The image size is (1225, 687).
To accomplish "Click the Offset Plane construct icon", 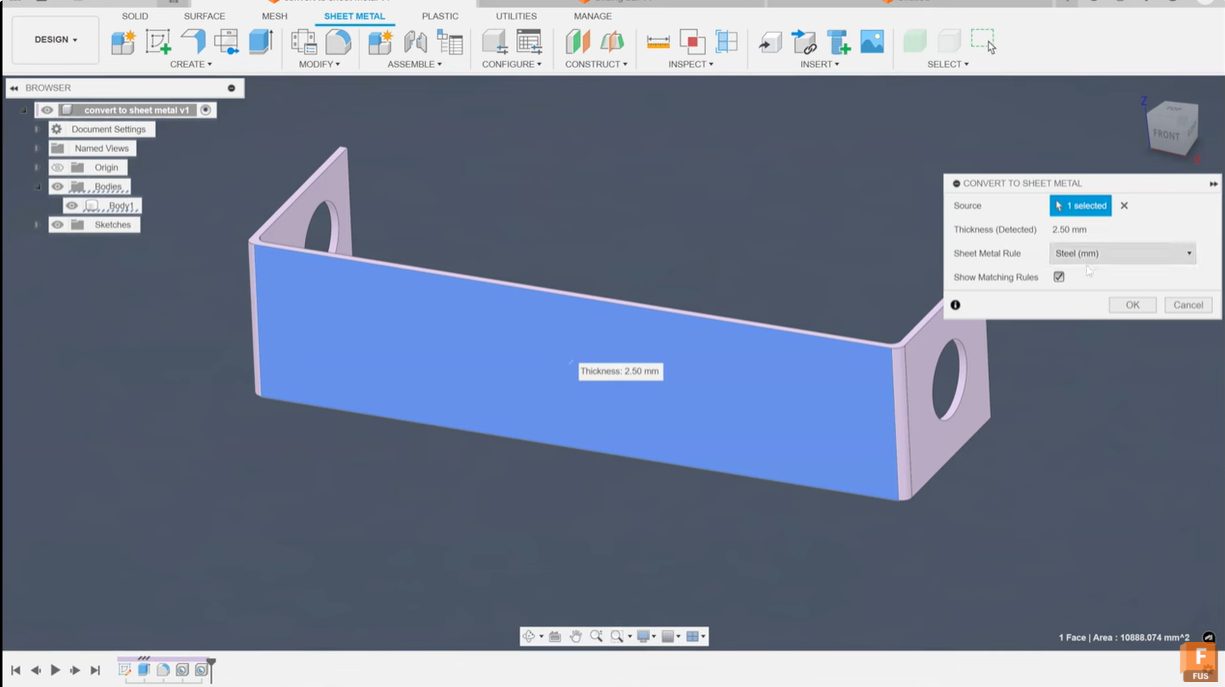I will (578, 41).
